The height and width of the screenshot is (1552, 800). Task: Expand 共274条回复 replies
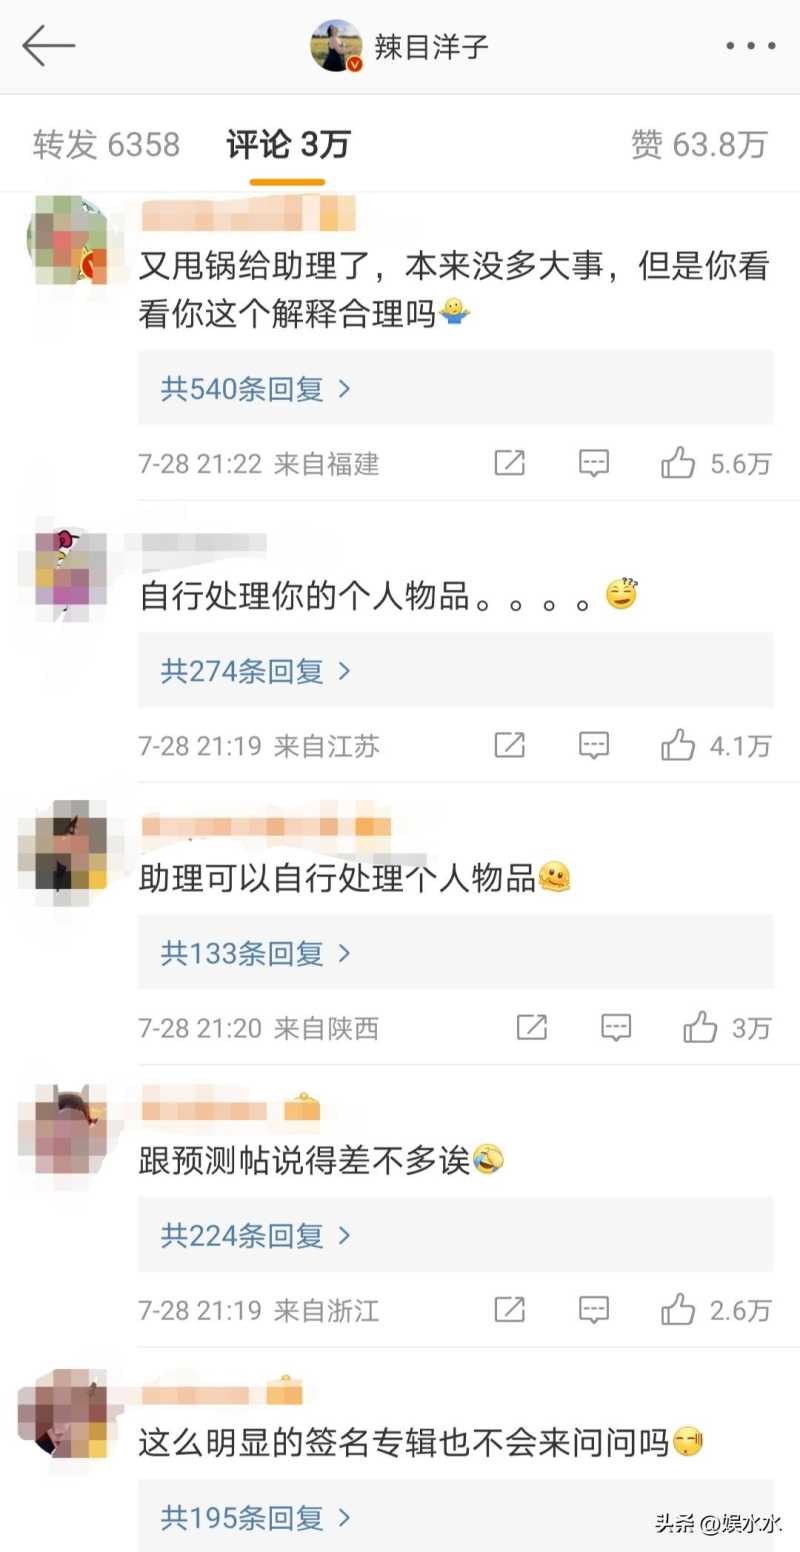455,670
